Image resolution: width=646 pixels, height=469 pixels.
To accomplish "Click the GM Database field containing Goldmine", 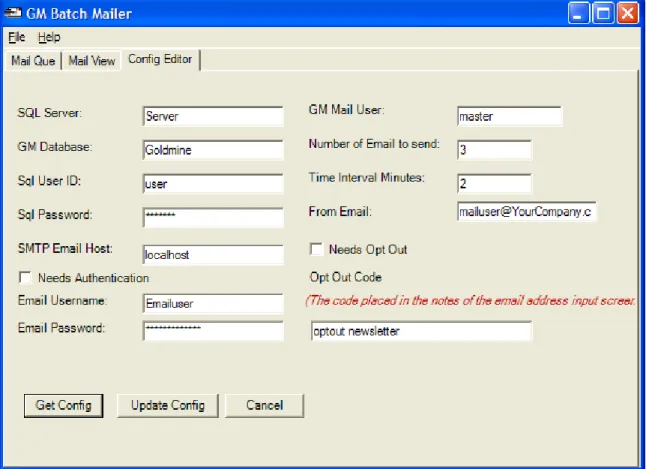I will 213,150.
